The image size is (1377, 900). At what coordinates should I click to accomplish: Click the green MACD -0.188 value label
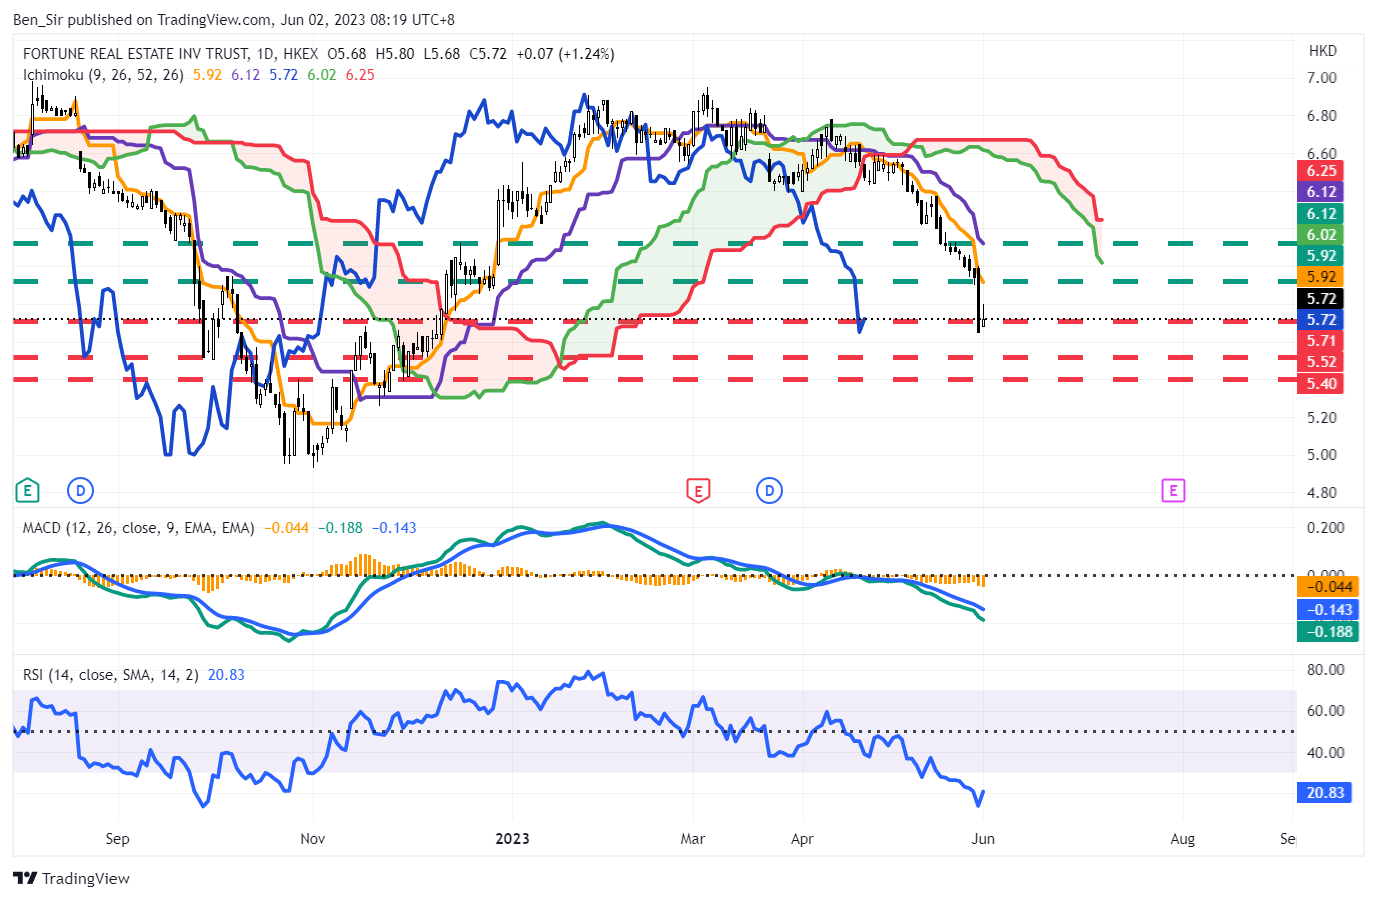tap(1328, 632)
